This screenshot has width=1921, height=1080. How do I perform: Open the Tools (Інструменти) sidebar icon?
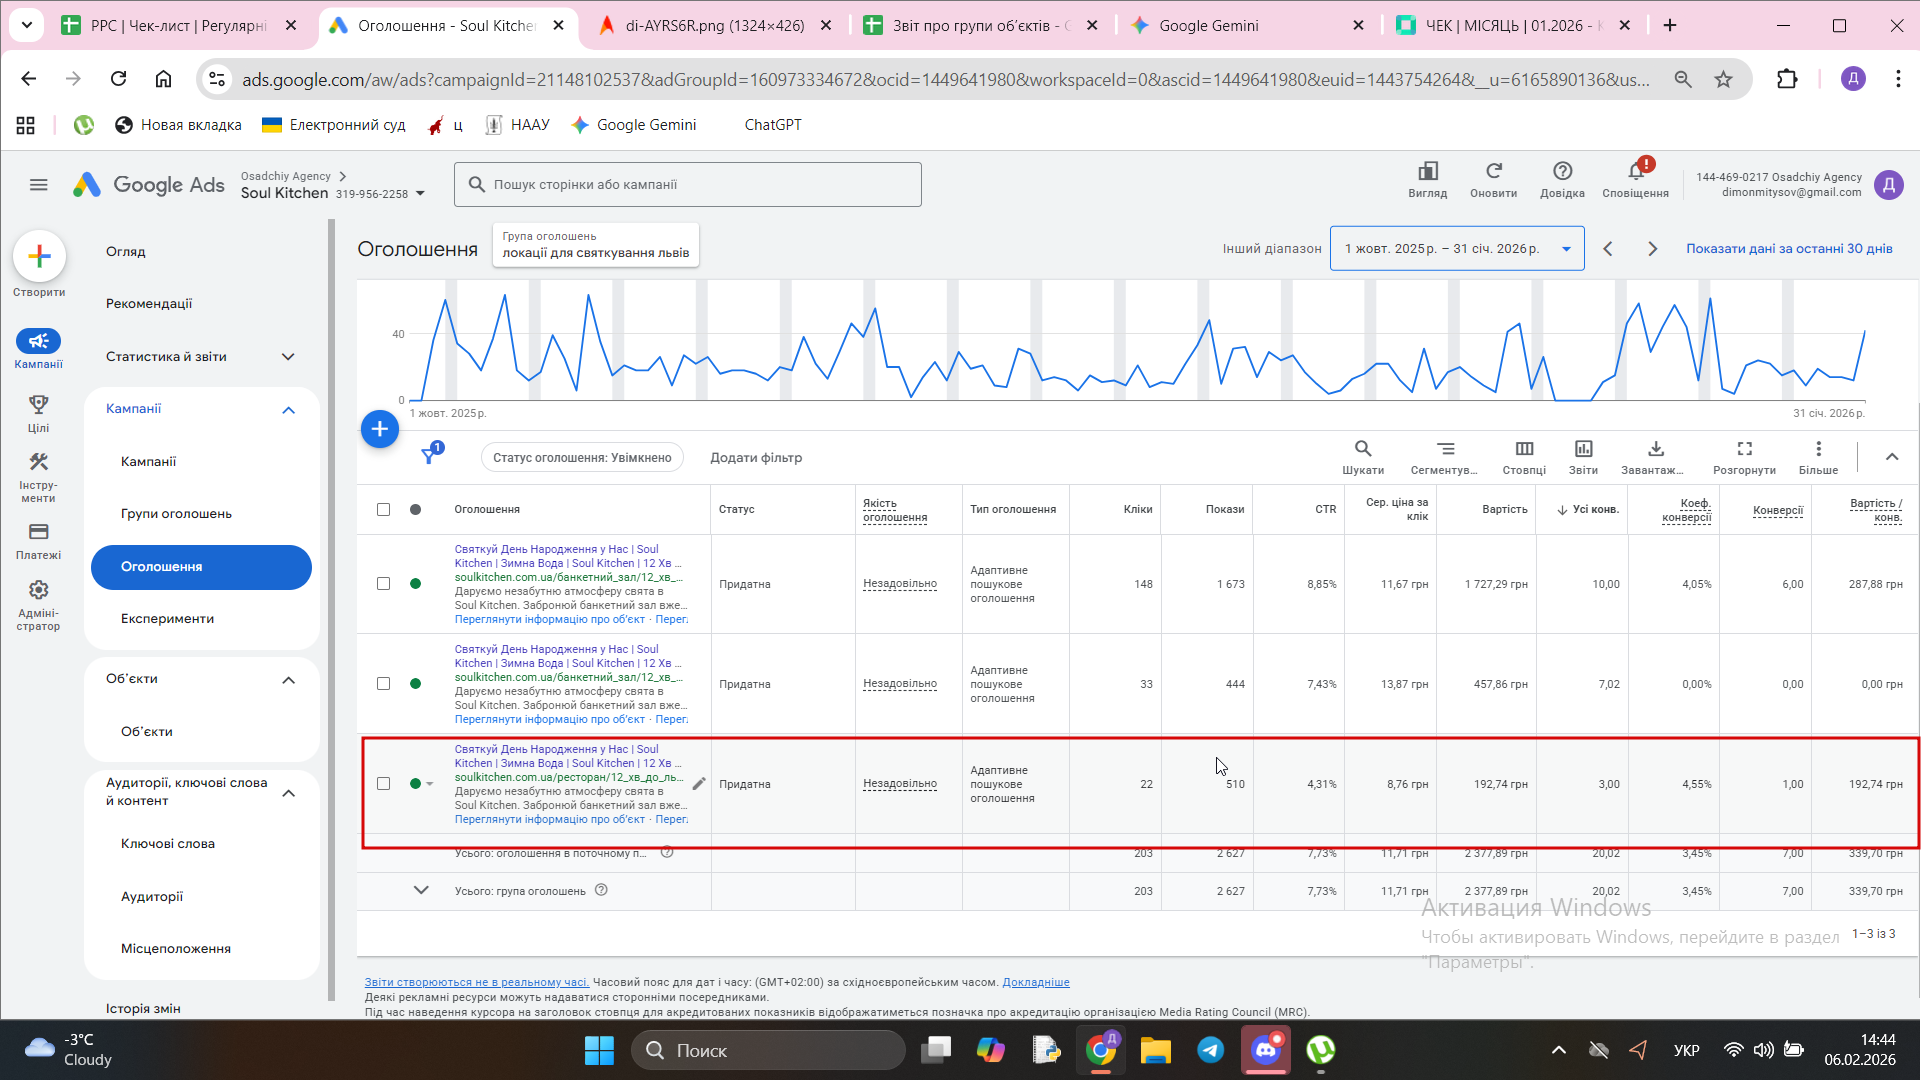pyautogui.click(x=38, y=463)
